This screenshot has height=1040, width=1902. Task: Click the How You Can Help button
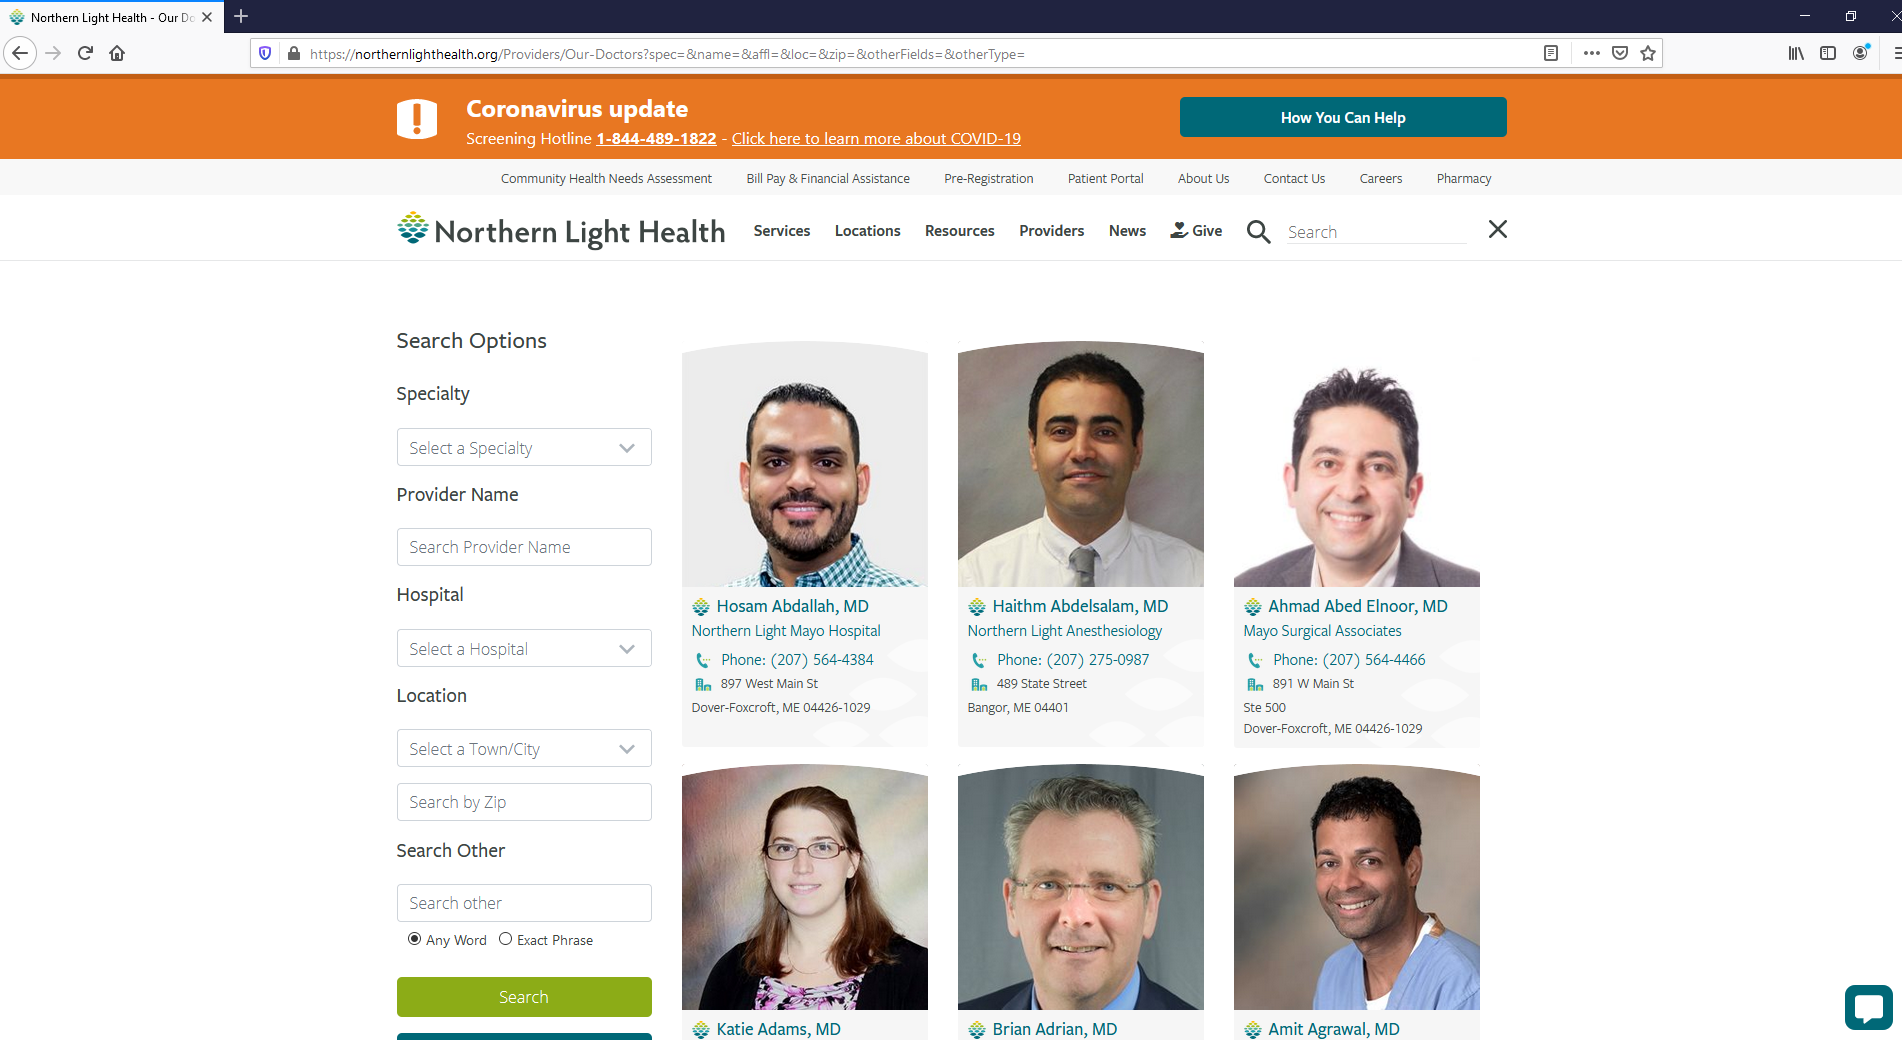(x=1343, y=117)
